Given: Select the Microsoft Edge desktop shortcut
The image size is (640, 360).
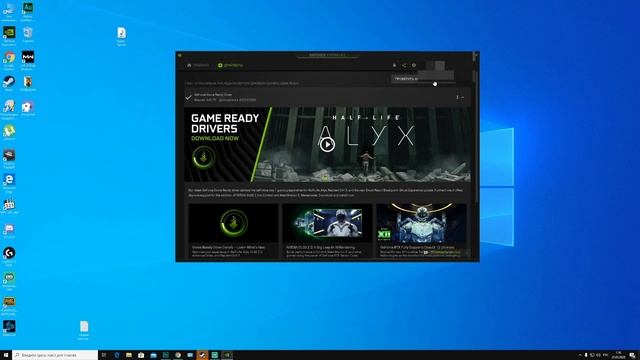Looking at the screenshot, I should point(9,183).
